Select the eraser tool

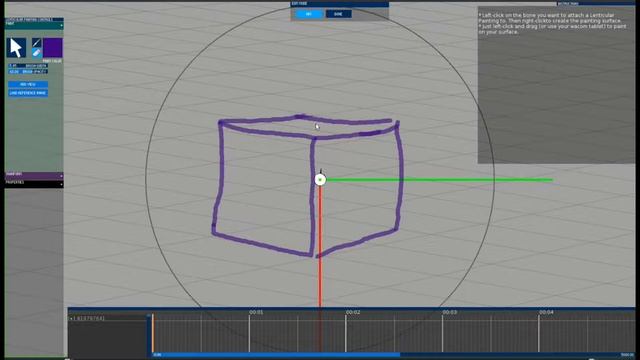point(36,53)
